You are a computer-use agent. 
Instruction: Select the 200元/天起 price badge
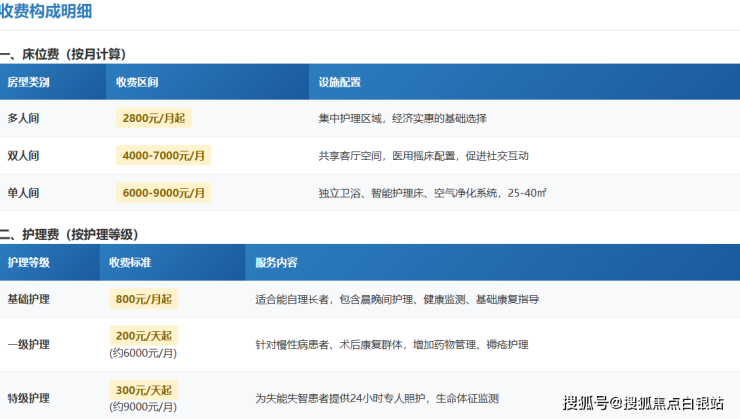click(x=143, y=336)
